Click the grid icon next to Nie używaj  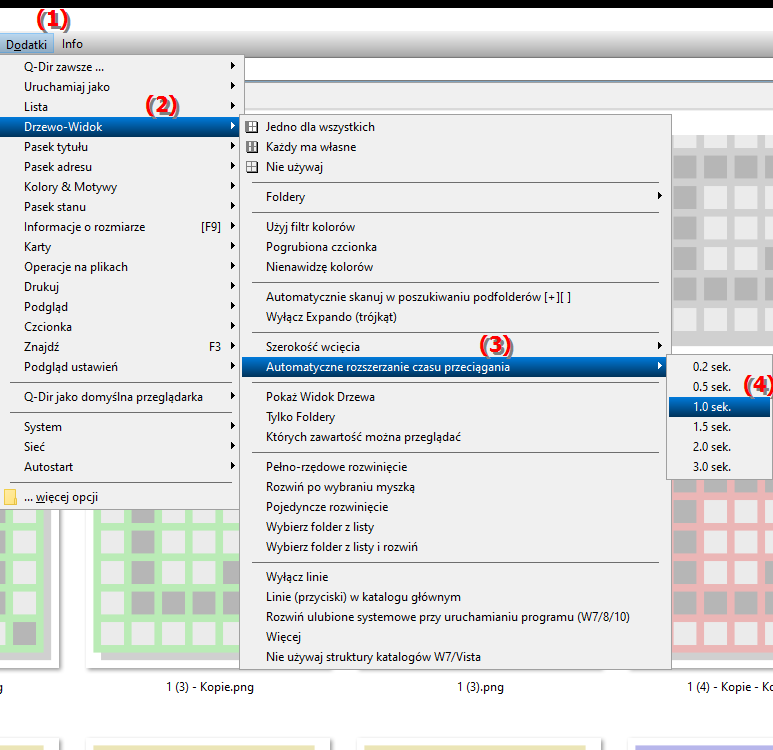click(x=252, y=167)
